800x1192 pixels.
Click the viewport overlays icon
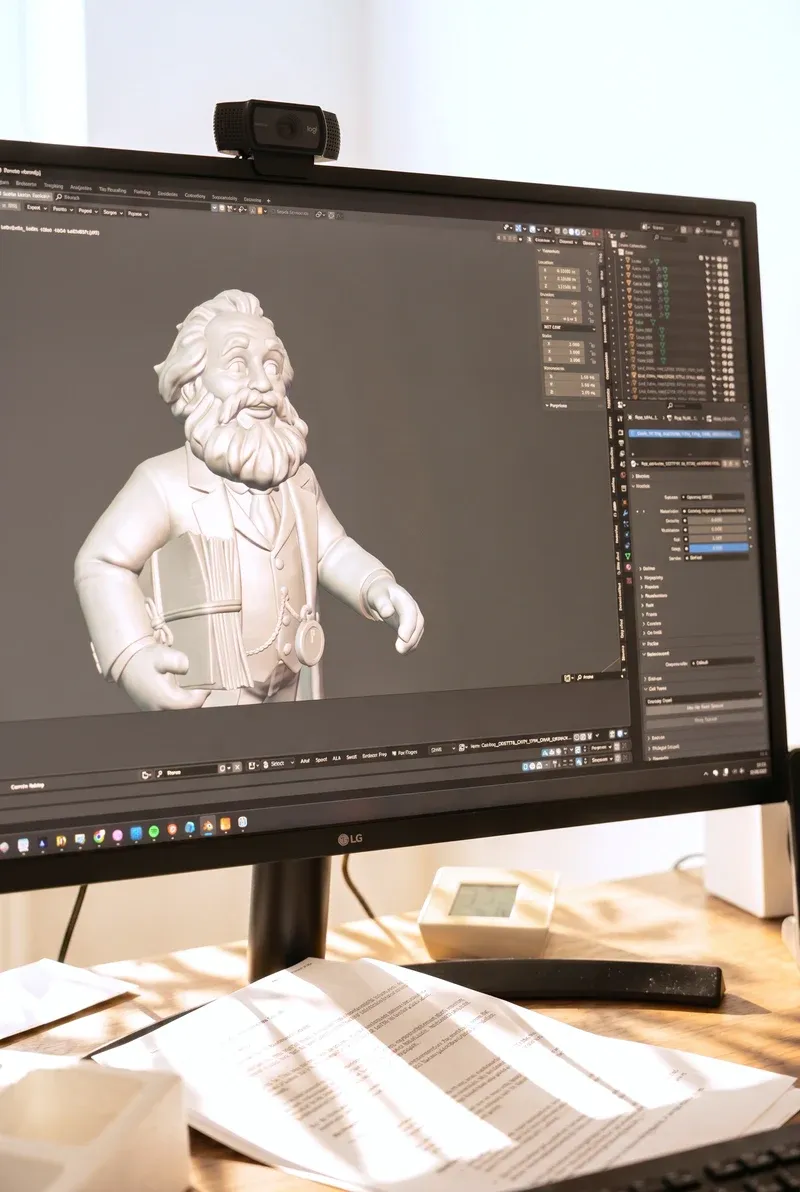pos(532,230)
